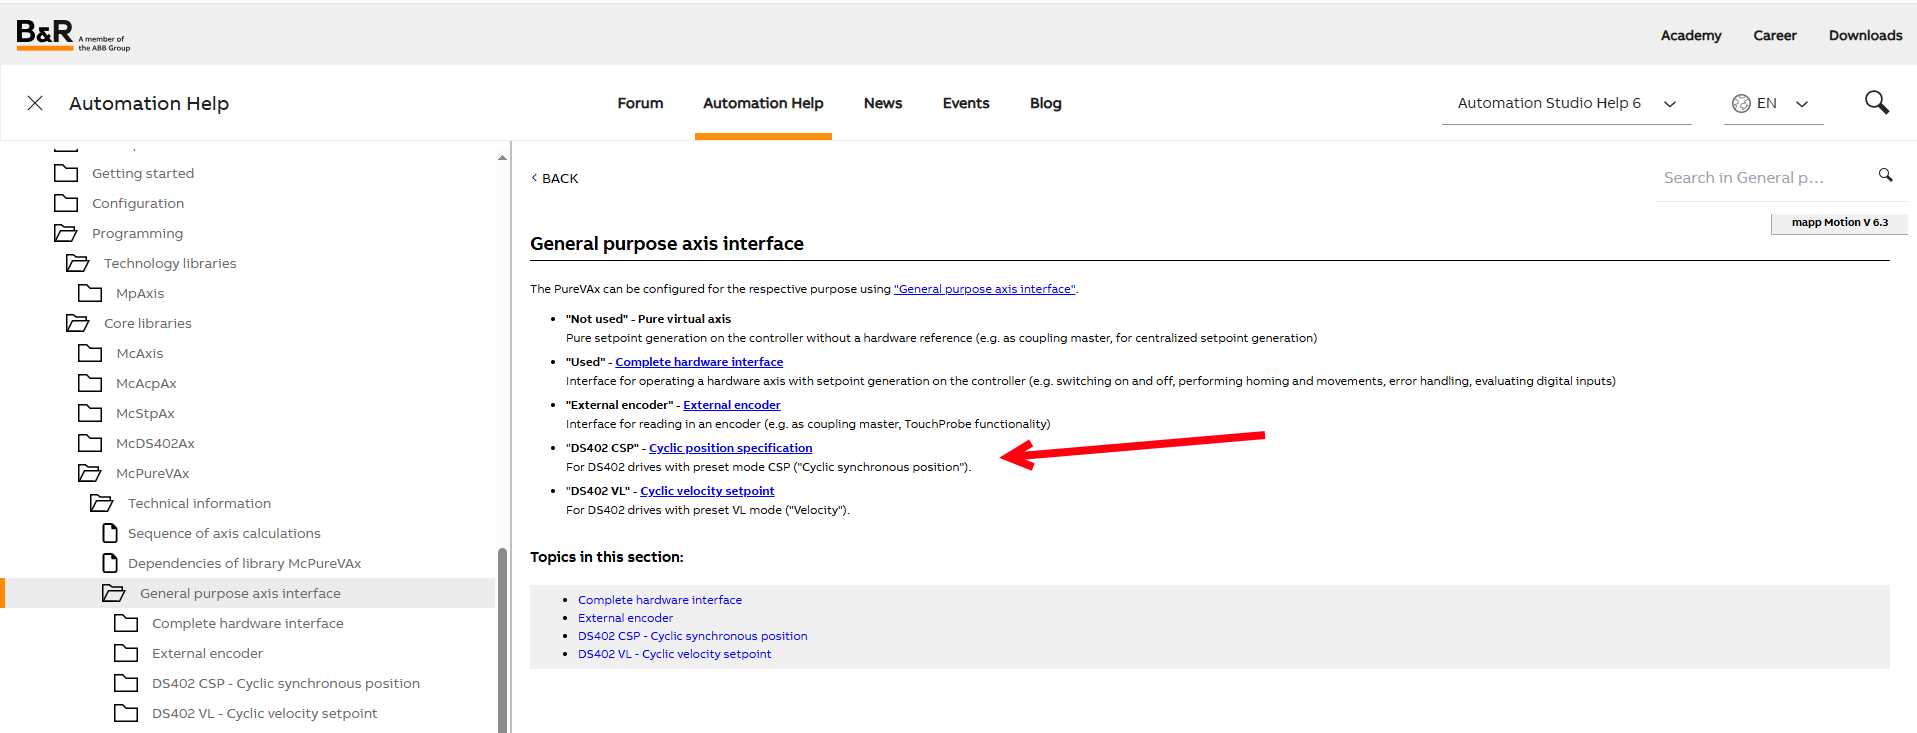Click the McAxis folder icon
This screenshot has height=733, width=1917.
pyautogui.click(x=90, y=353)
